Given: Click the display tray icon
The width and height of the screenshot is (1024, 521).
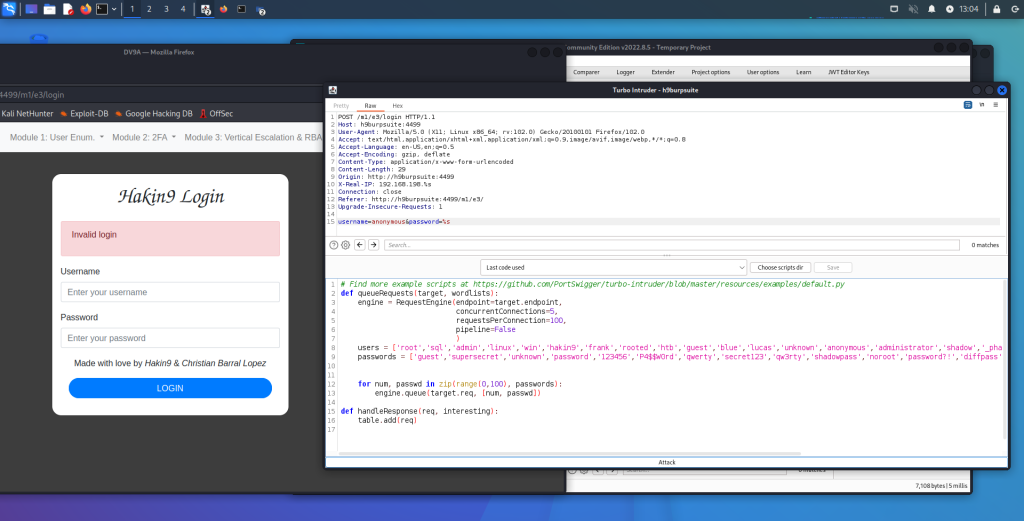Looking at the screenshot, I should point(894,9).
